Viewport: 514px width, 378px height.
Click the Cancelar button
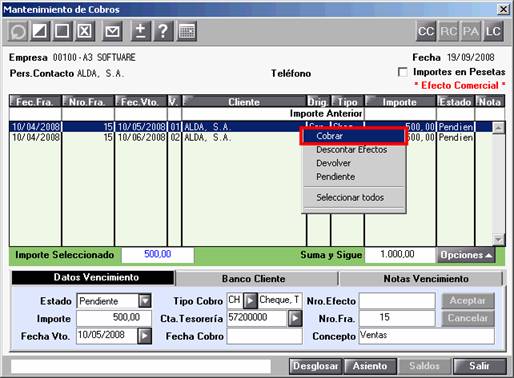pyautogui.click(x=468, y=318)
